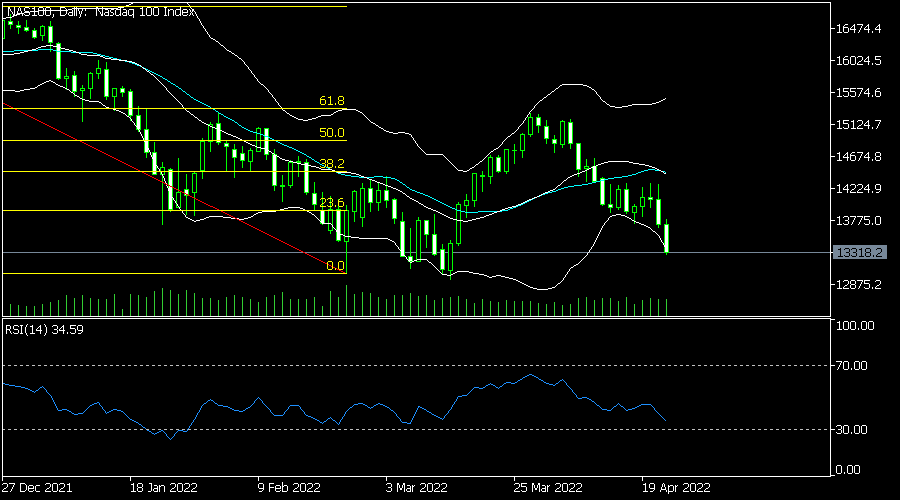This screenshot has height=500, width=900.
Task: Click price axis value 15574.6
Action: tap(858, 93)
